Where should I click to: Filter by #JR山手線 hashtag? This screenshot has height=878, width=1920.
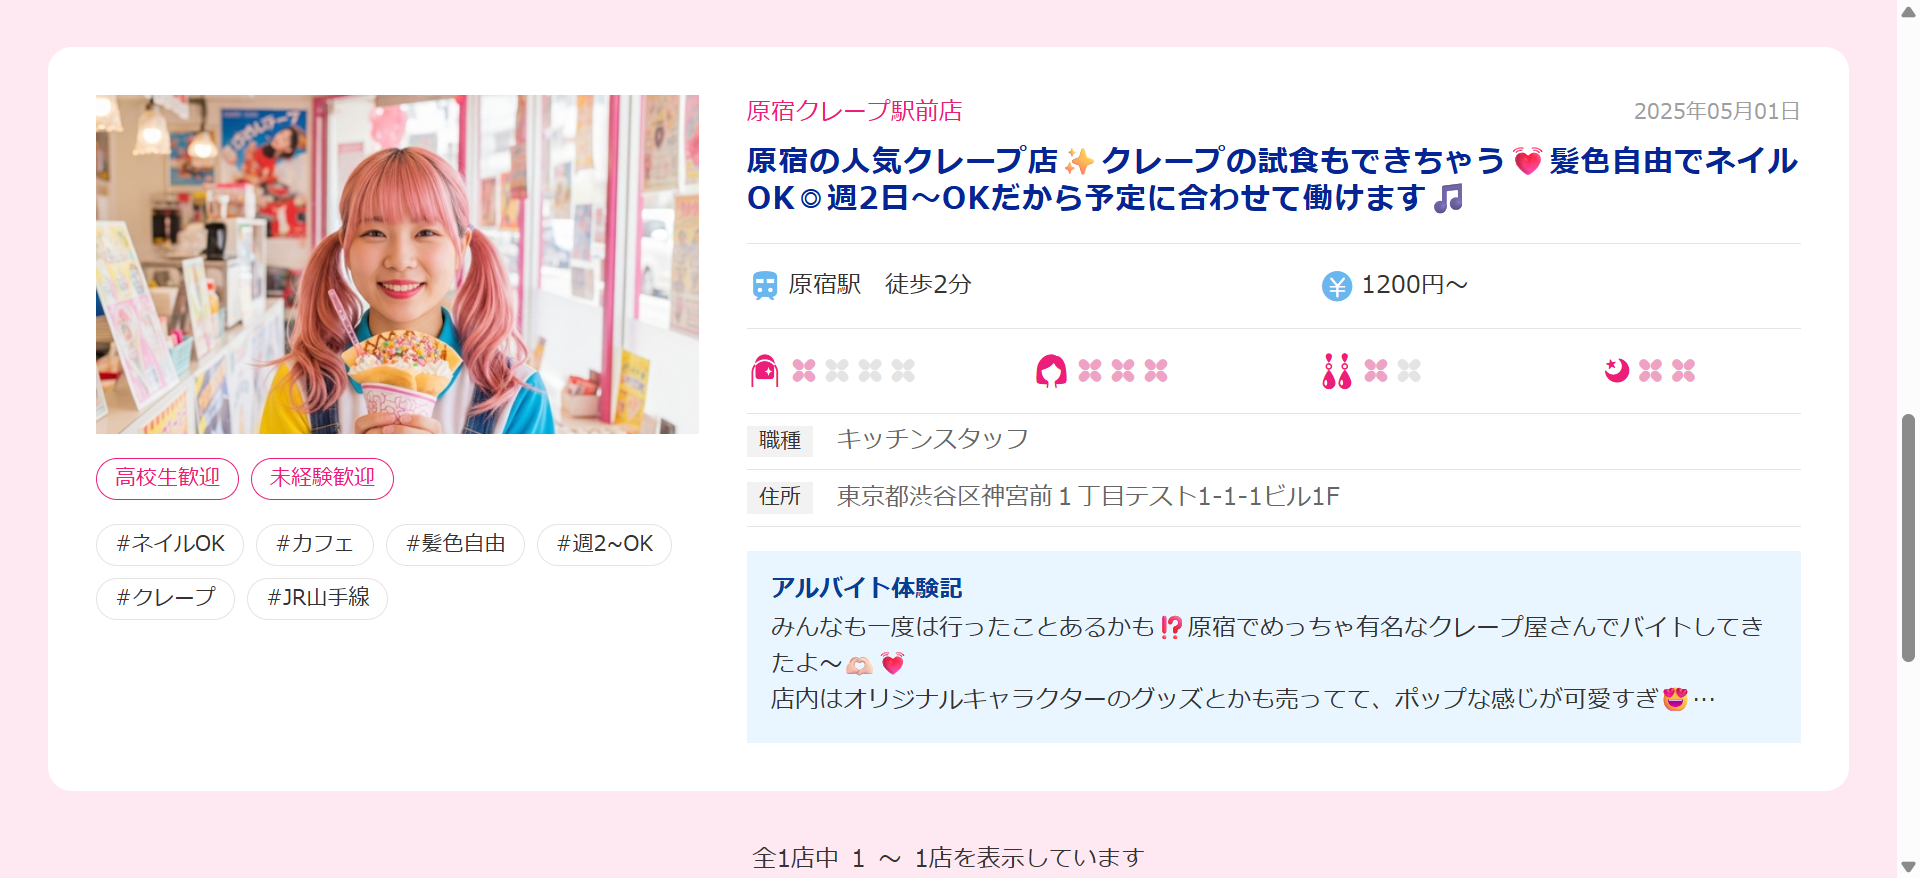317,598
